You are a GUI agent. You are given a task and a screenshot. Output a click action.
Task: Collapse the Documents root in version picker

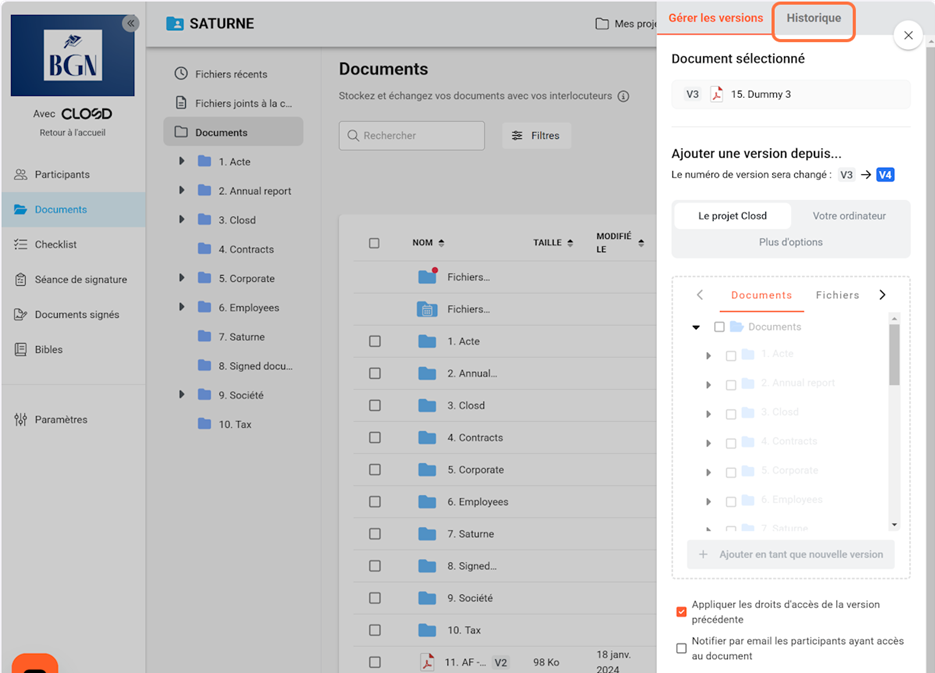[696, 327]
